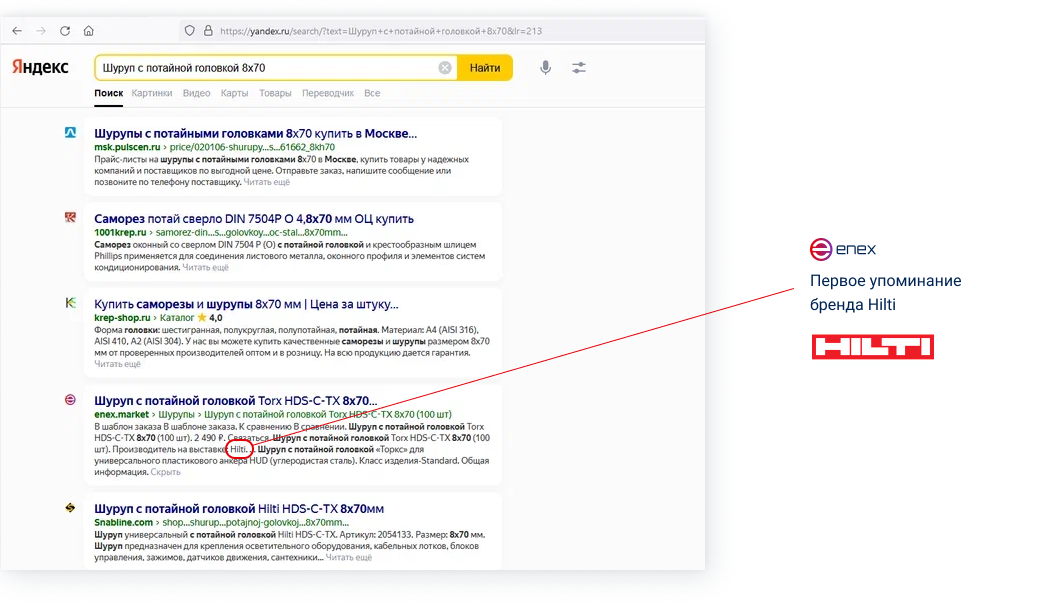Open the Товары tab
This screenshot has width=1064, height=603.
tap(275, 93)
